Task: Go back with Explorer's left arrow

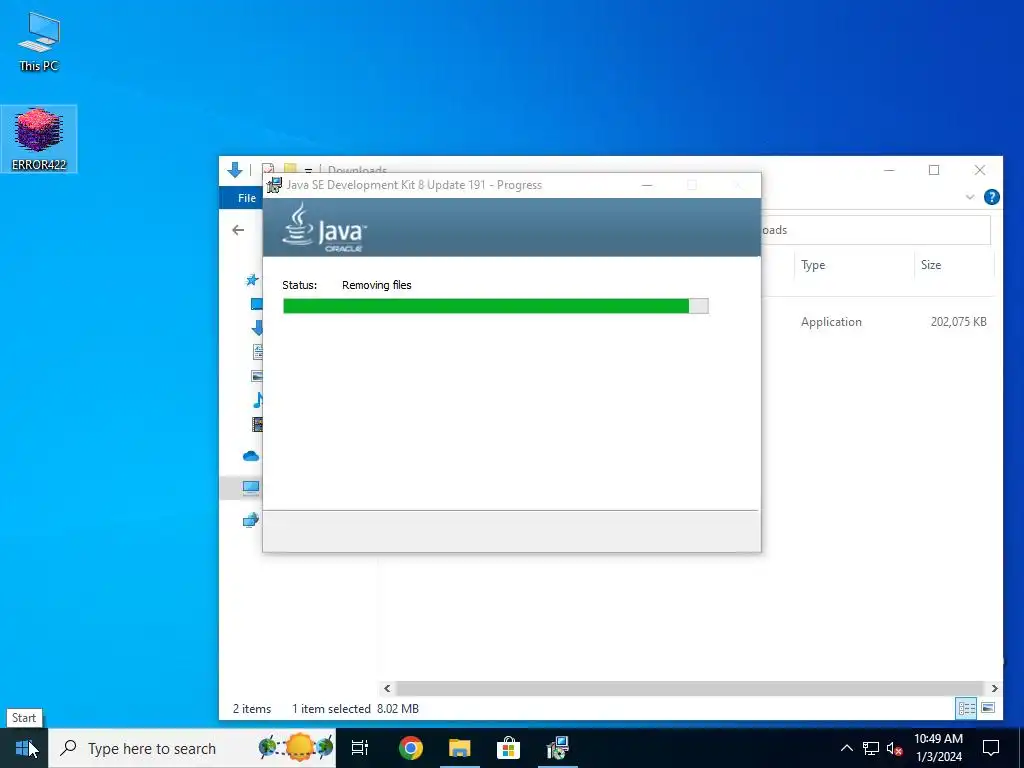Action: tap(238, 230)
